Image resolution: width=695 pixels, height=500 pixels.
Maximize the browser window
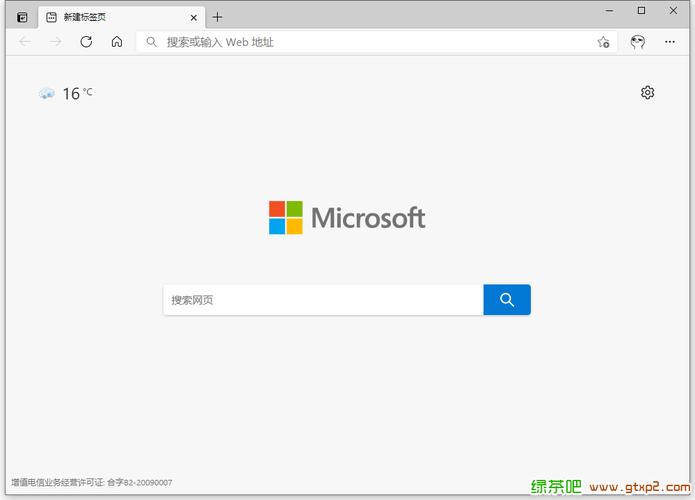point(641,11)
